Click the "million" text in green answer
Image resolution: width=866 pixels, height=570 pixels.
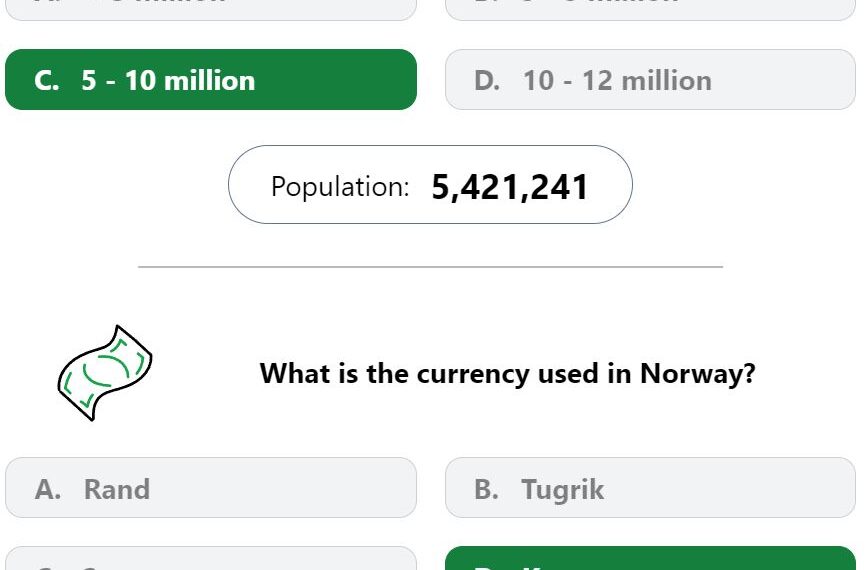pos(210,81)
